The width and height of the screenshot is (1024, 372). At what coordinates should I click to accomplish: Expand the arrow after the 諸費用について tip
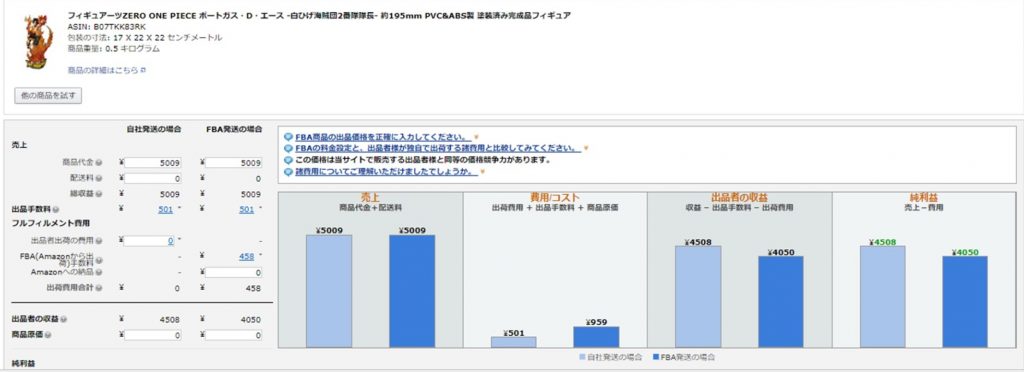pos(483,172)
